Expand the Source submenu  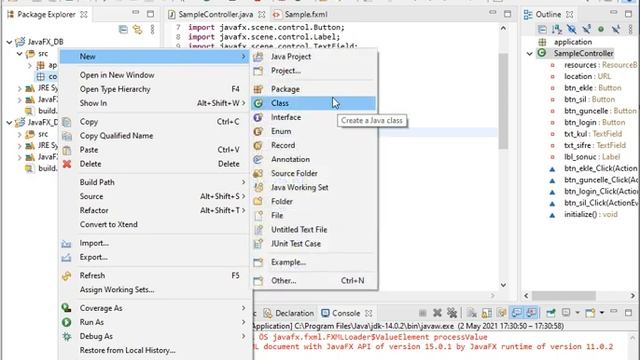point(154,196)
